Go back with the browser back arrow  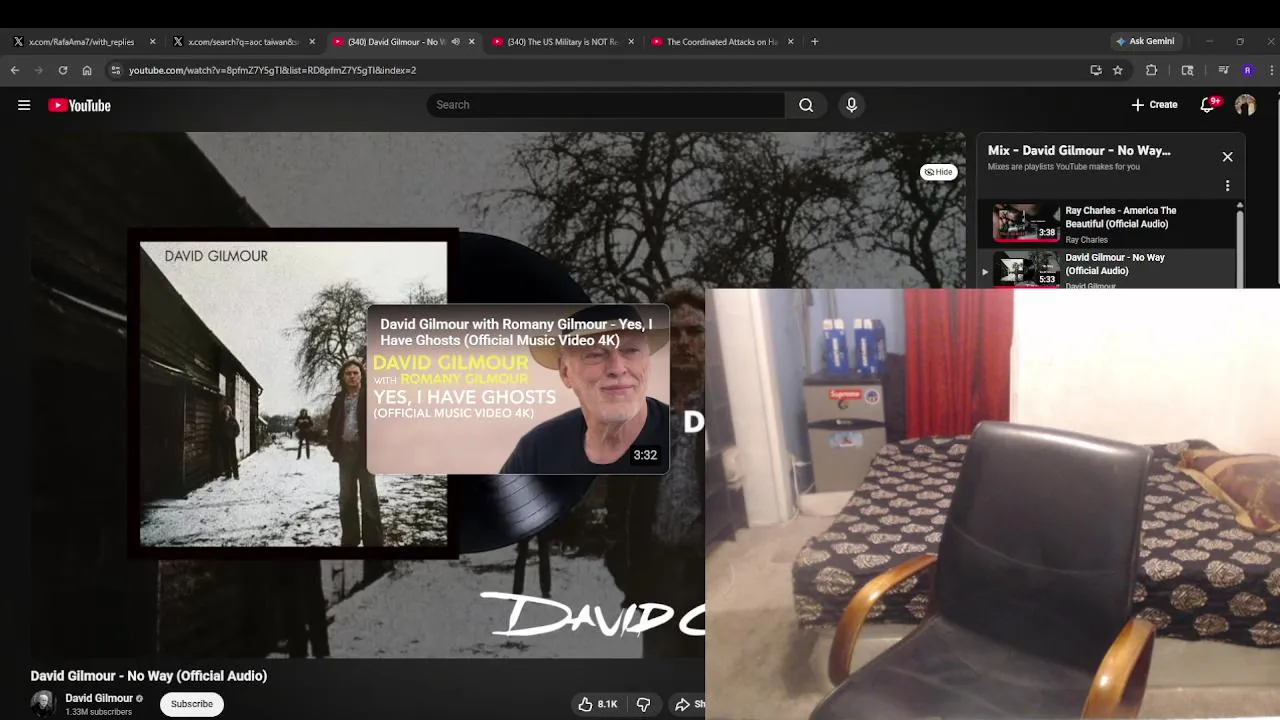point(14,70)
